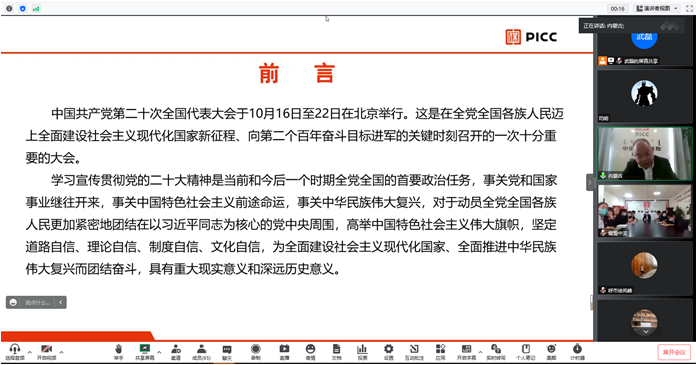Viewport: 696px width, 365px height.
Task: Open emoji picker in chat bar
Action: pos(13,302)
